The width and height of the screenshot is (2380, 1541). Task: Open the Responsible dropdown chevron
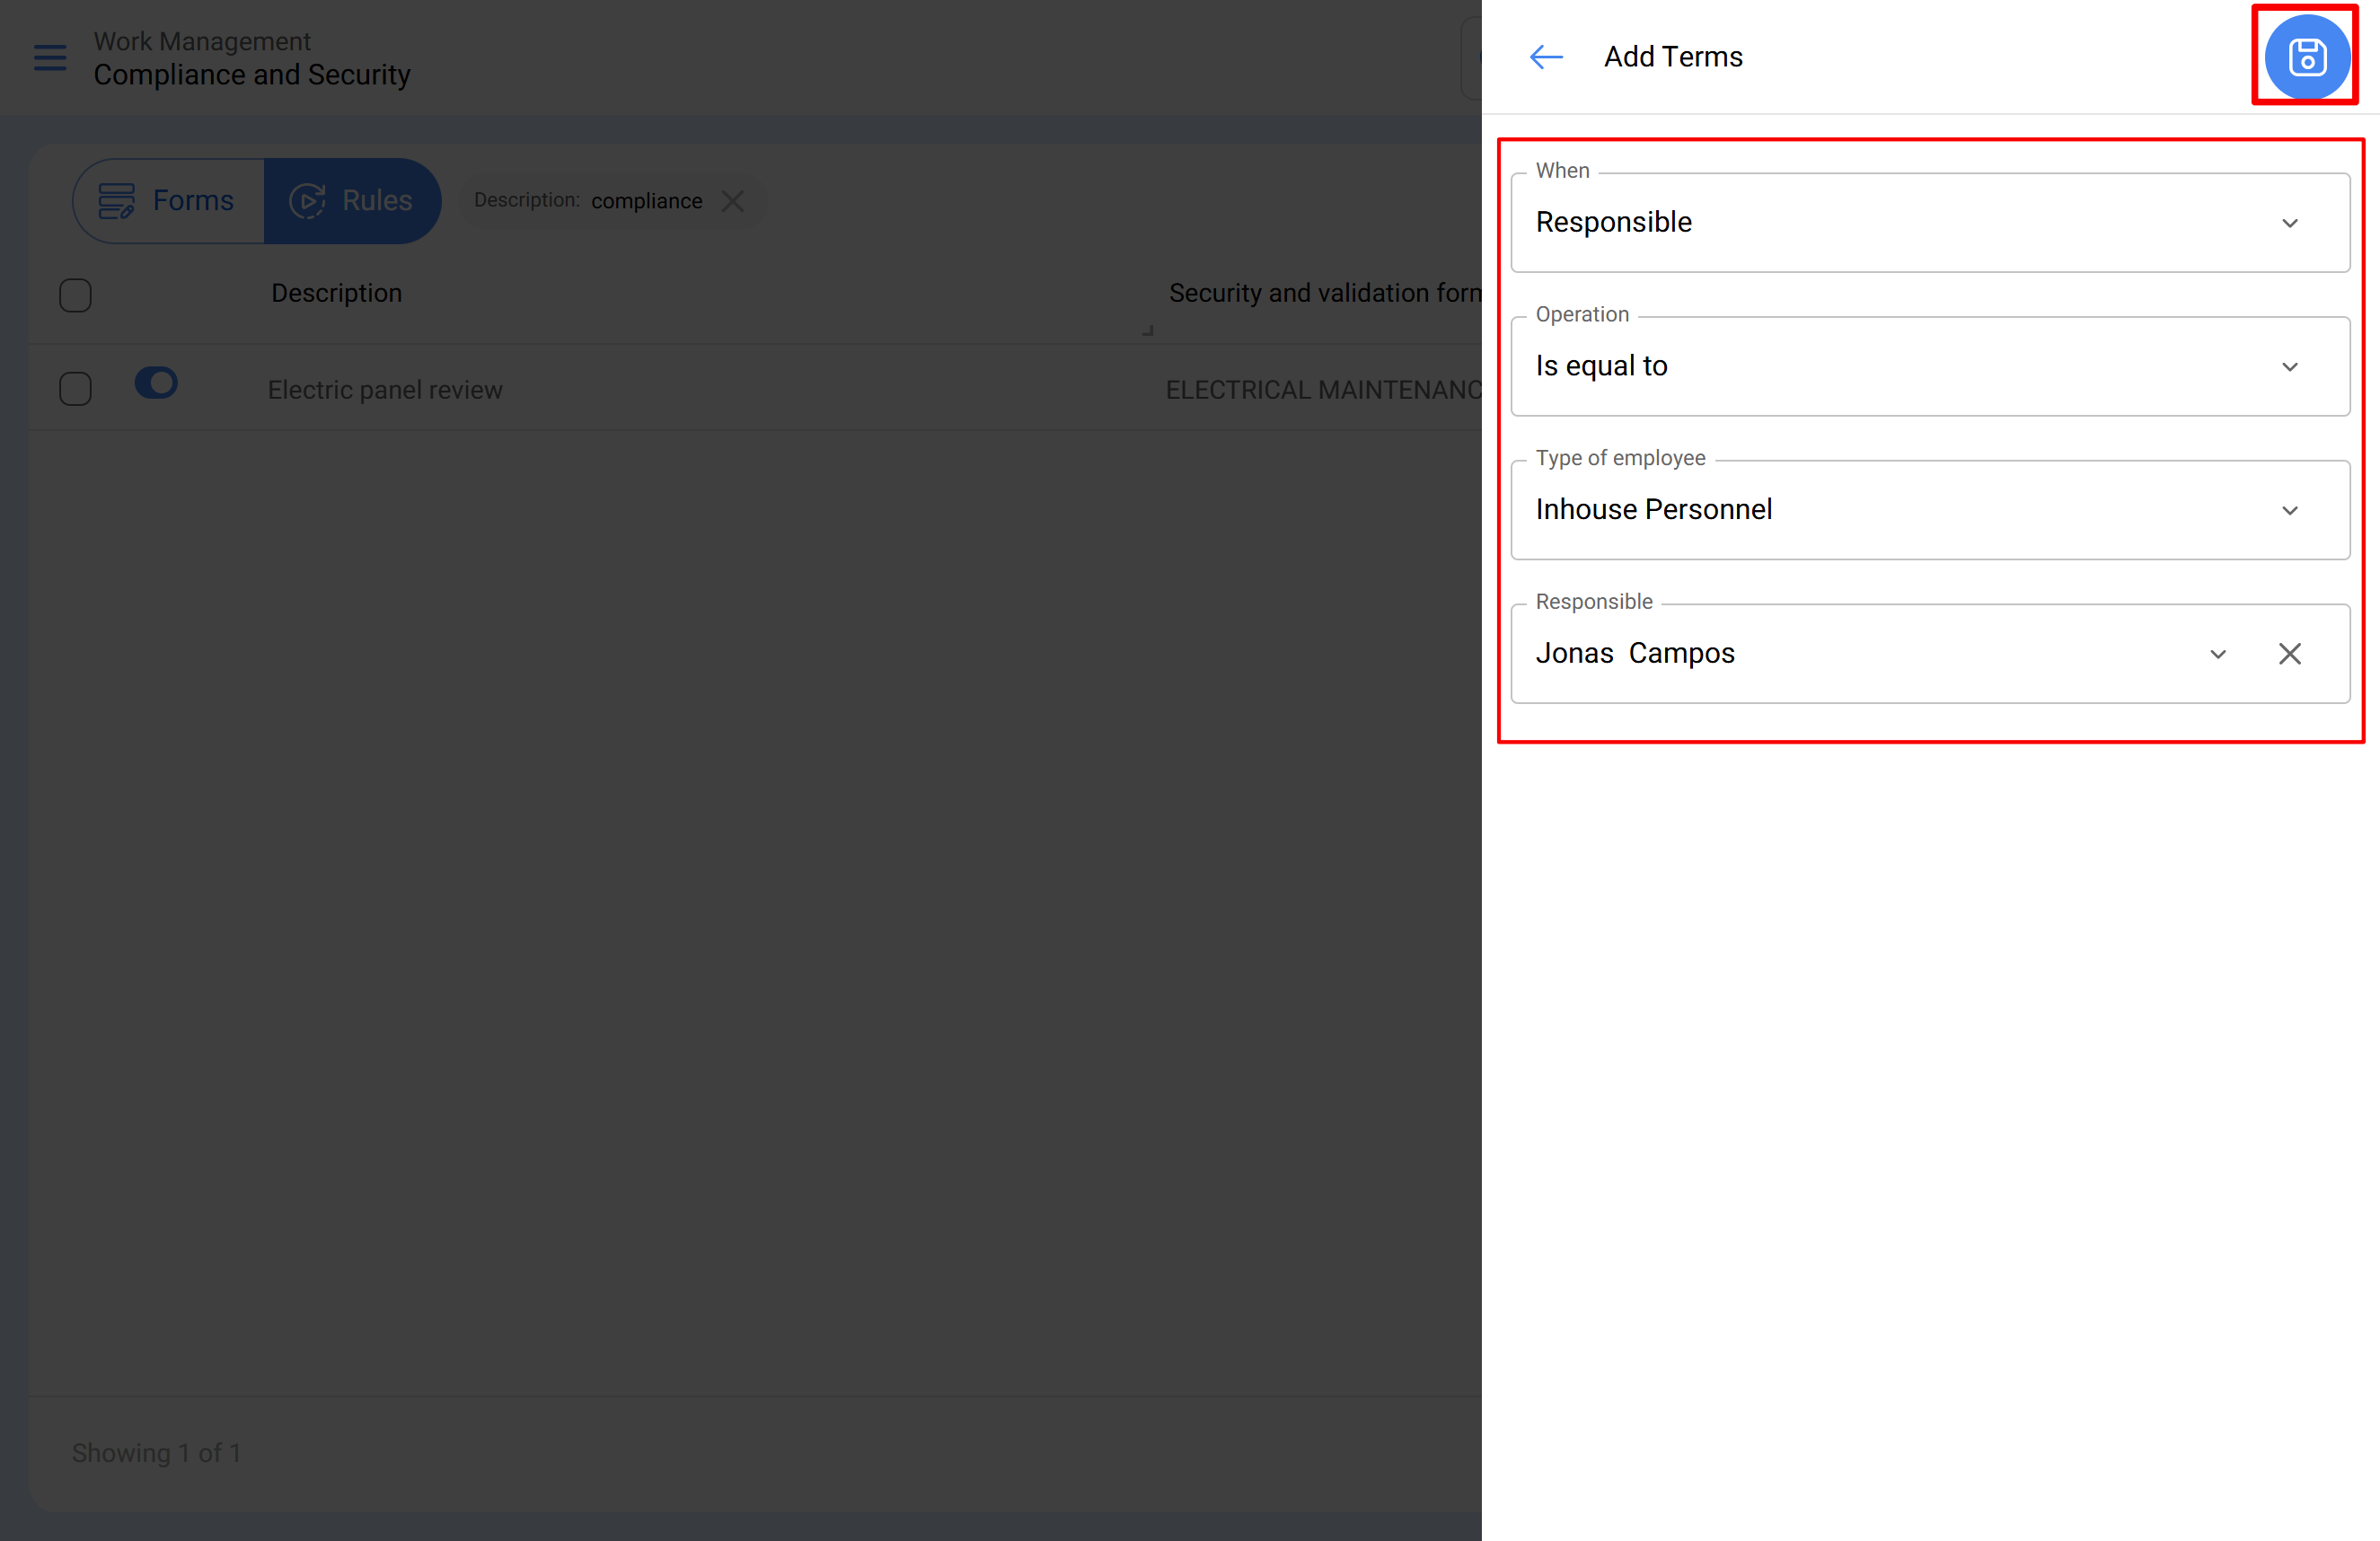click(x=2217, y=654)
